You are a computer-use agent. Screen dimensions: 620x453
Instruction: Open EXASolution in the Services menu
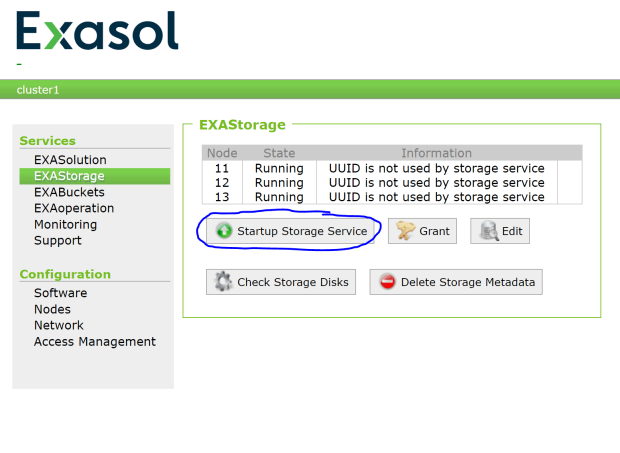pyautogui.click(x=70, y=160)
